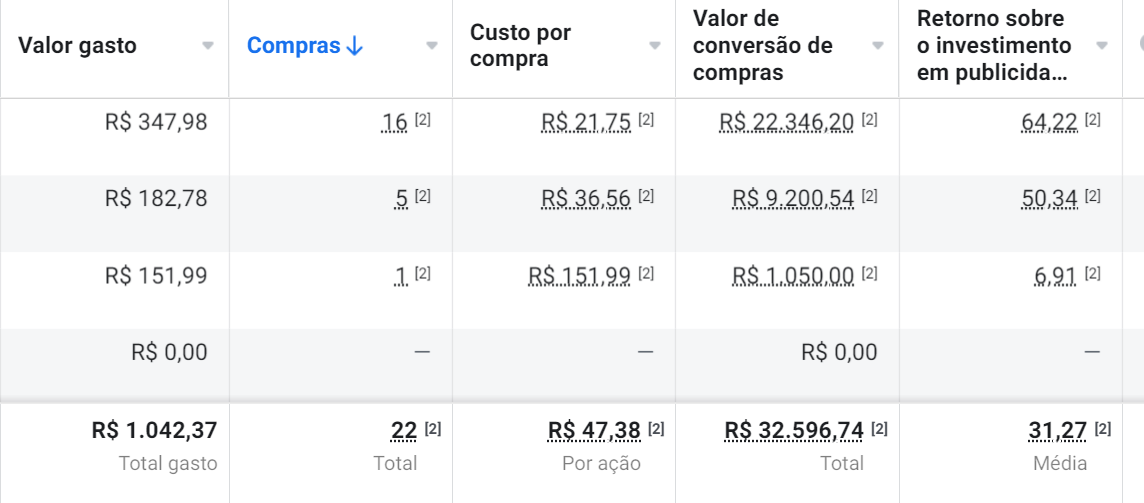Click the footnote [2] next to 16 purchases
1144x503 pixels.
[423, 120]
